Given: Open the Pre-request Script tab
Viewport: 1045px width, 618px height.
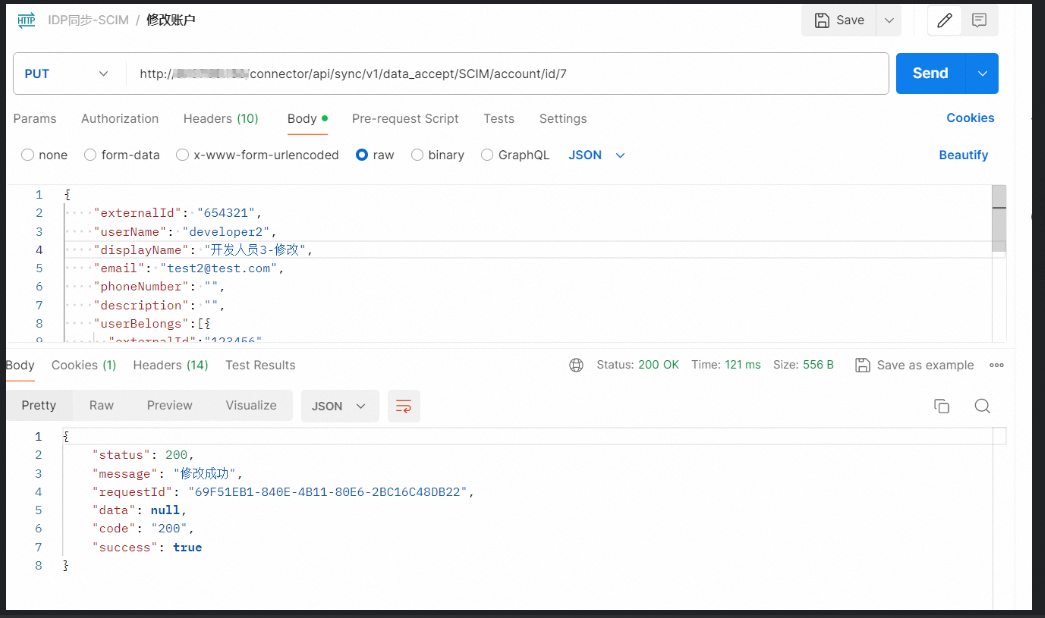Looking at the screenshot, I should coord(405,119).
